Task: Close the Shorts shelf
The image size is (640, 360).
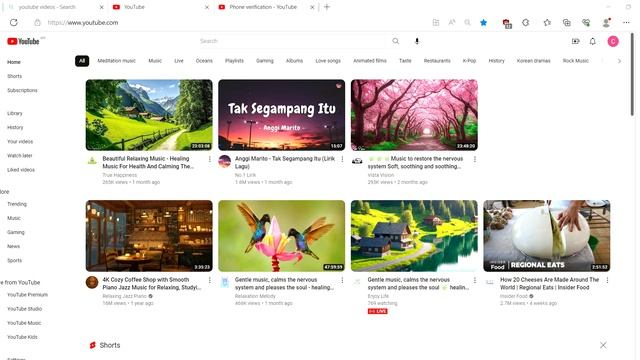Action: pos(603,345)
